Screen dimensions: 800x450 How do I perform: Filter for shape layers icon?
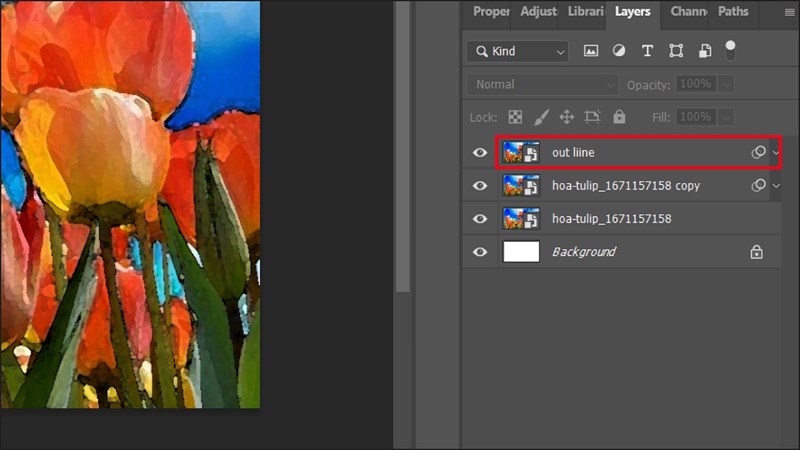(x=676, y=51)
